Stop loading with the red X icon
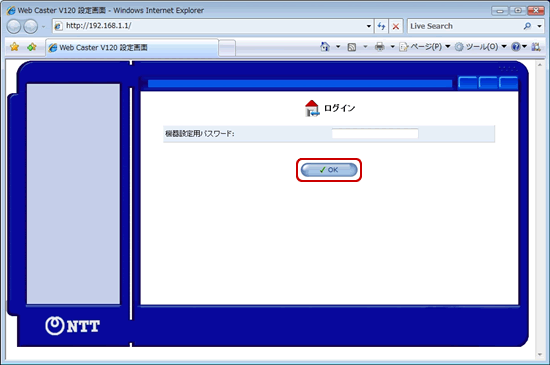This screenshot has height=365, width=550. (x=396, y=26)
